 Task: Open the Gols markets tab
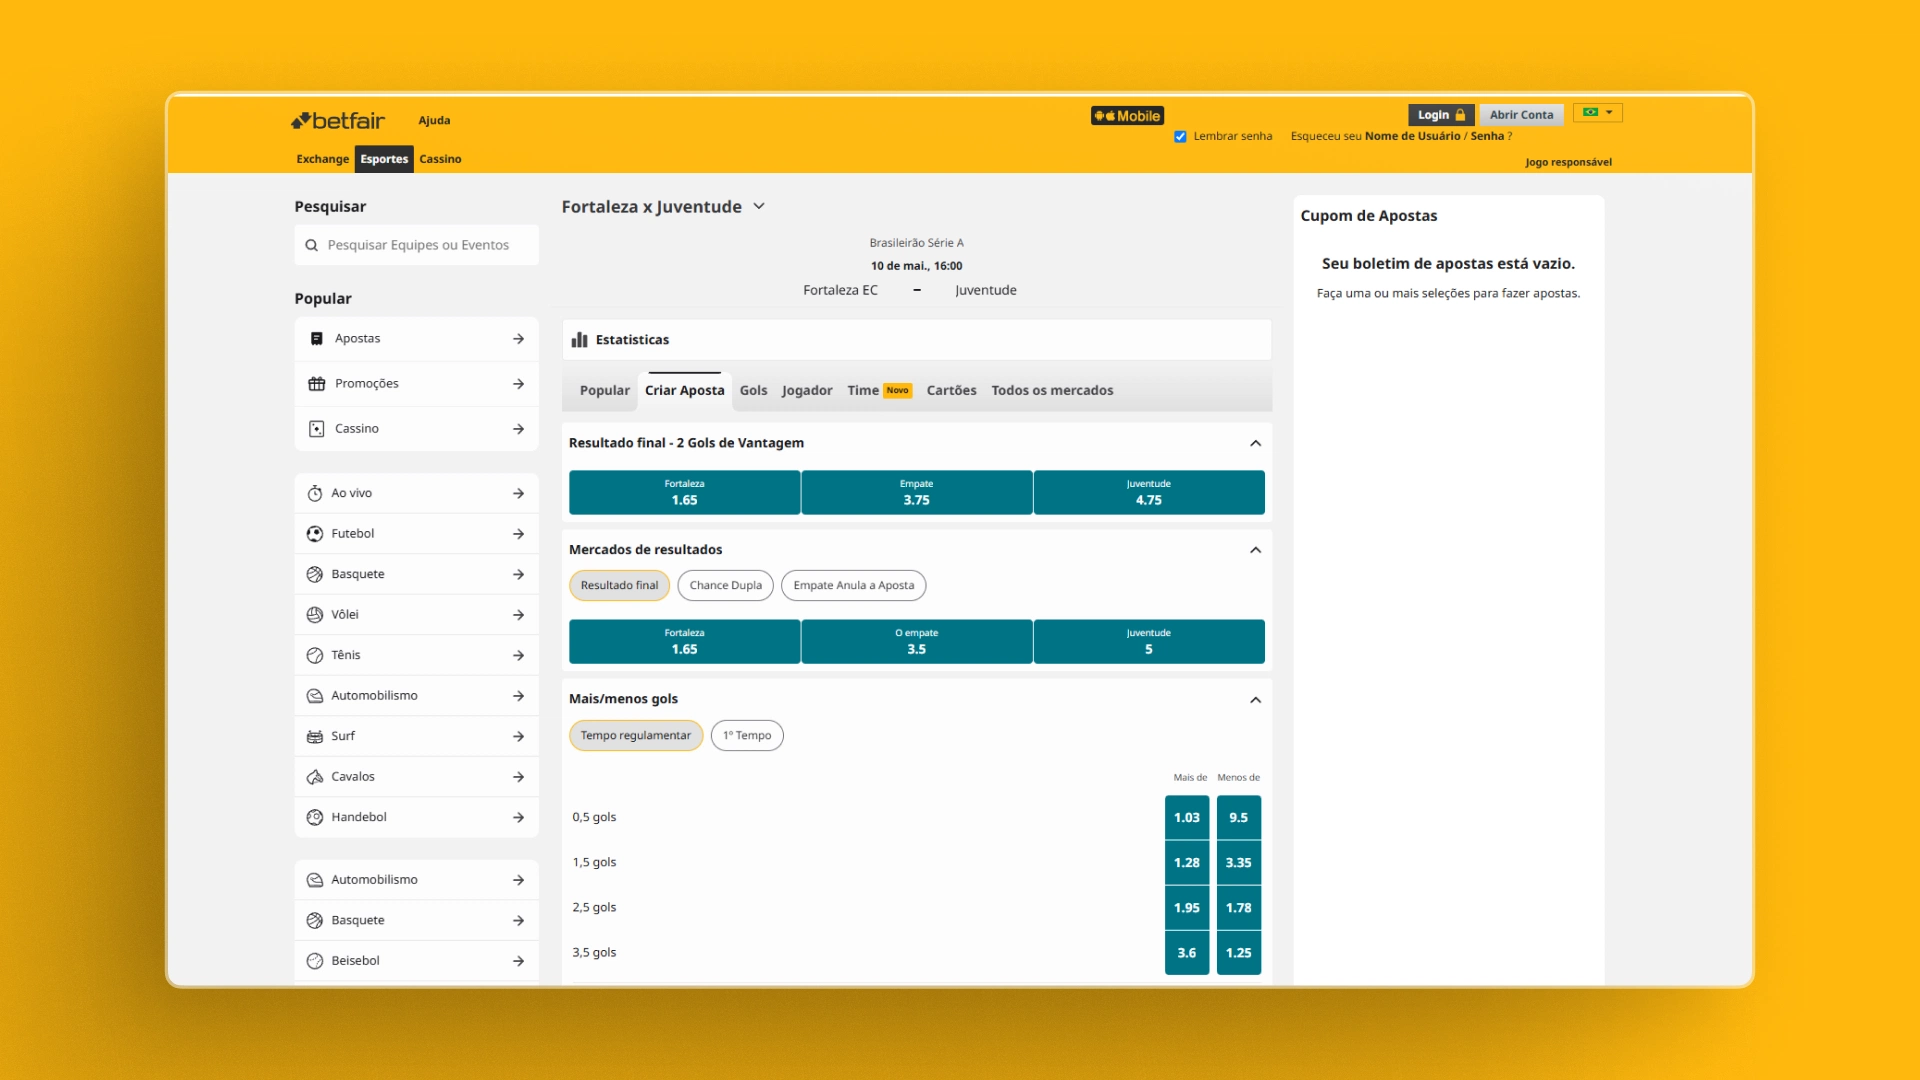point(753,391)
